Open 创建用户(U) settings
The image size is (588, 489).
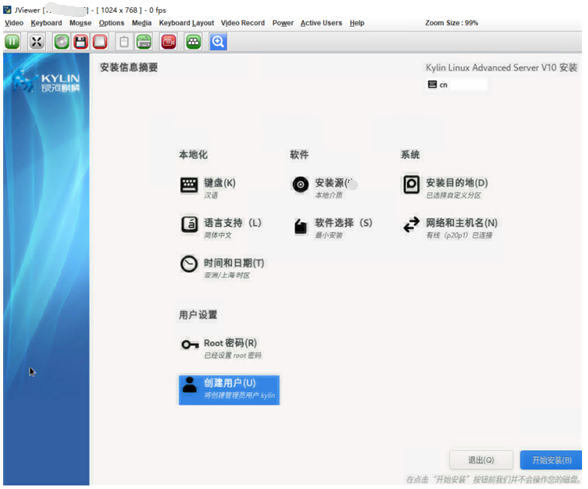(x=229, y=390)
